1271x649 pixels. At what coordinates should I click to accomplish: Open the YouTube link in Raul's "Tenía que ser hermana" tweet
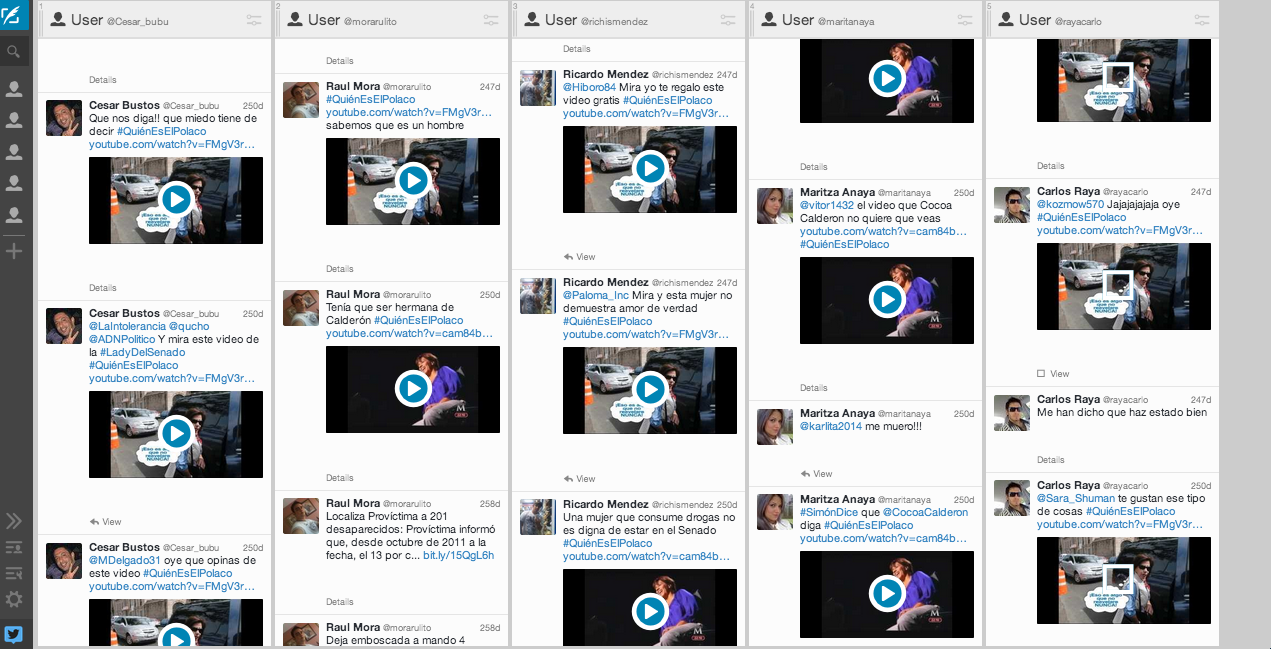click(410, 334)
